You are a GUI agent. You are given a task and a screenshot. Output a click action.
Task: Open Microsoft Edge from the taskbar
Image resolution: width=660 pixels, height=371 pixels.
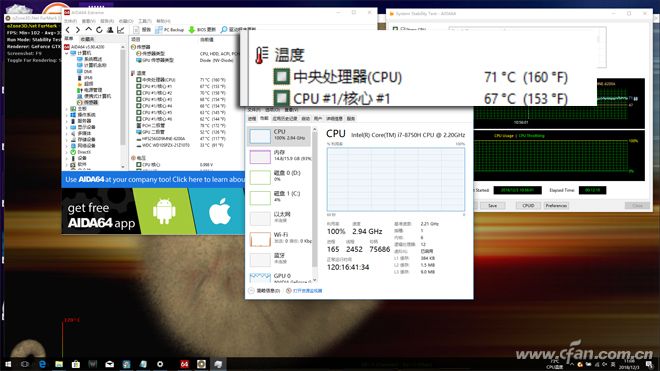click(x=42, y=364)
